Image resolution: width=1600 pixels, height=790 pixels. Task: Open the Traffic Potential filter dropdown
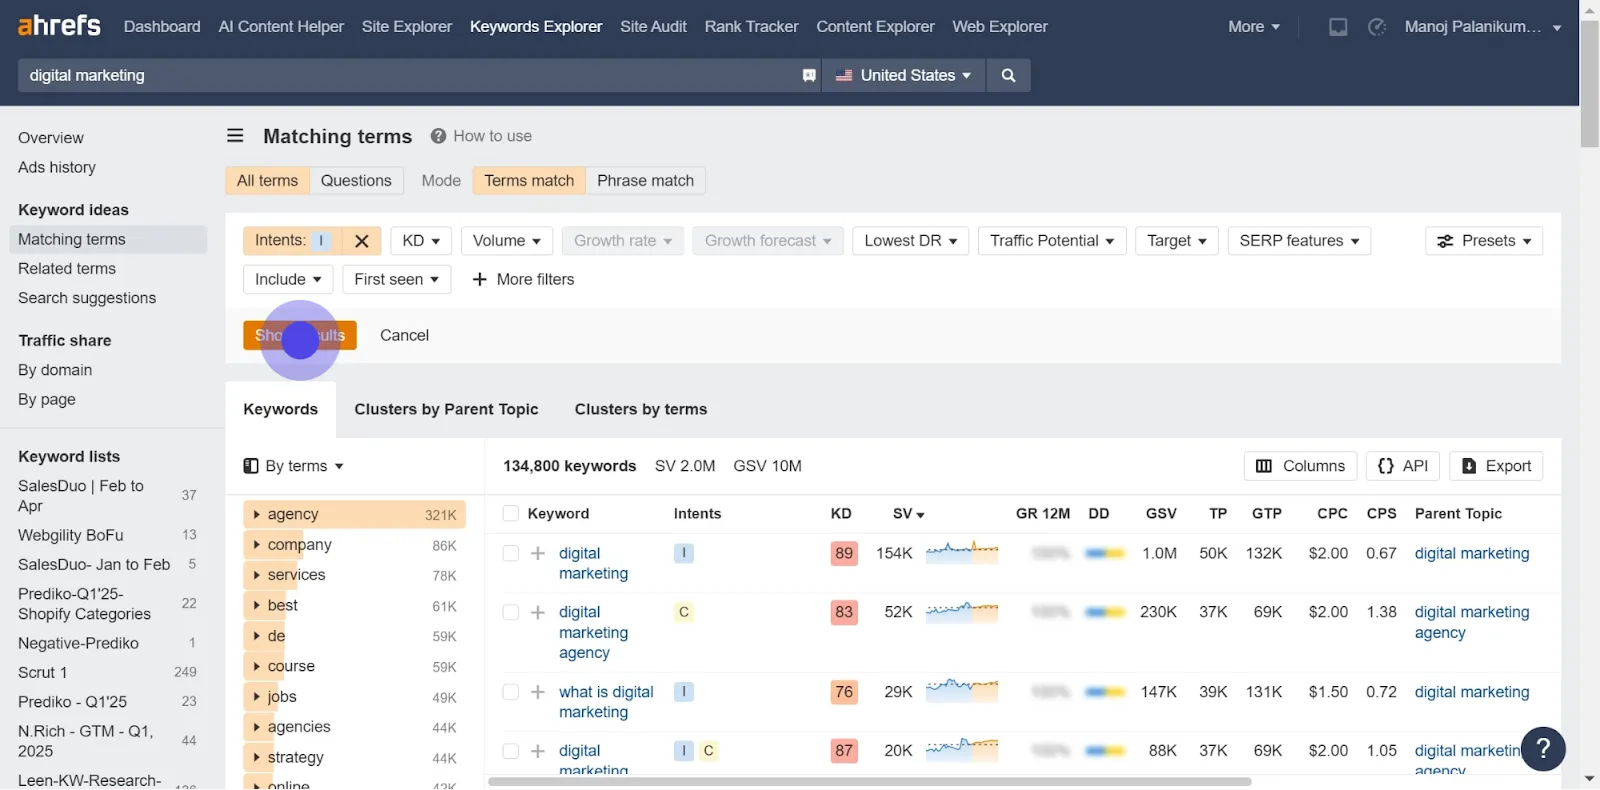click(x=1052, y=241)
